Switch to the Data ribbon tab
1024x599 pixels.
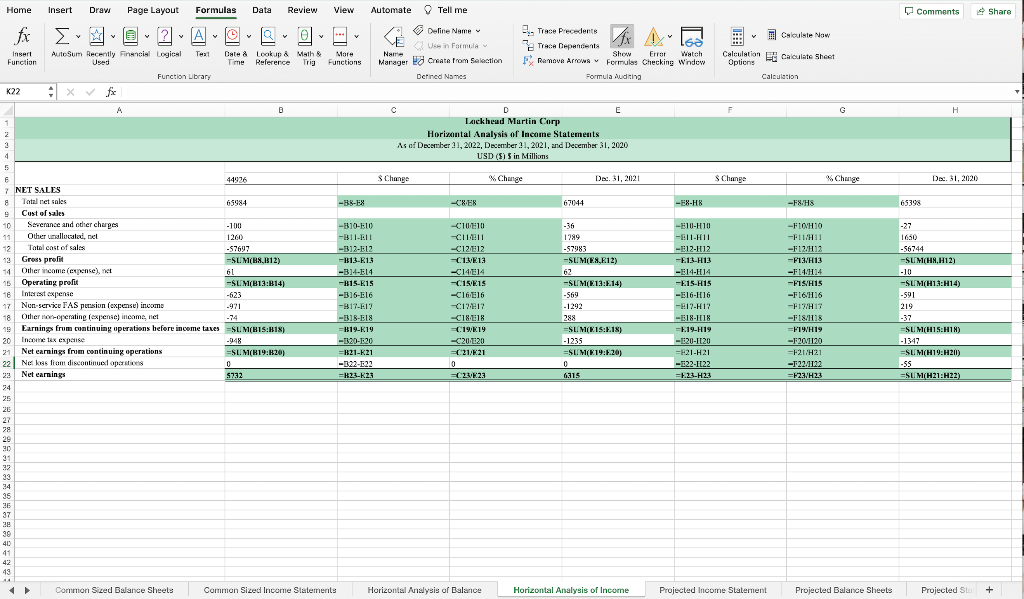(x=259, y=10)
